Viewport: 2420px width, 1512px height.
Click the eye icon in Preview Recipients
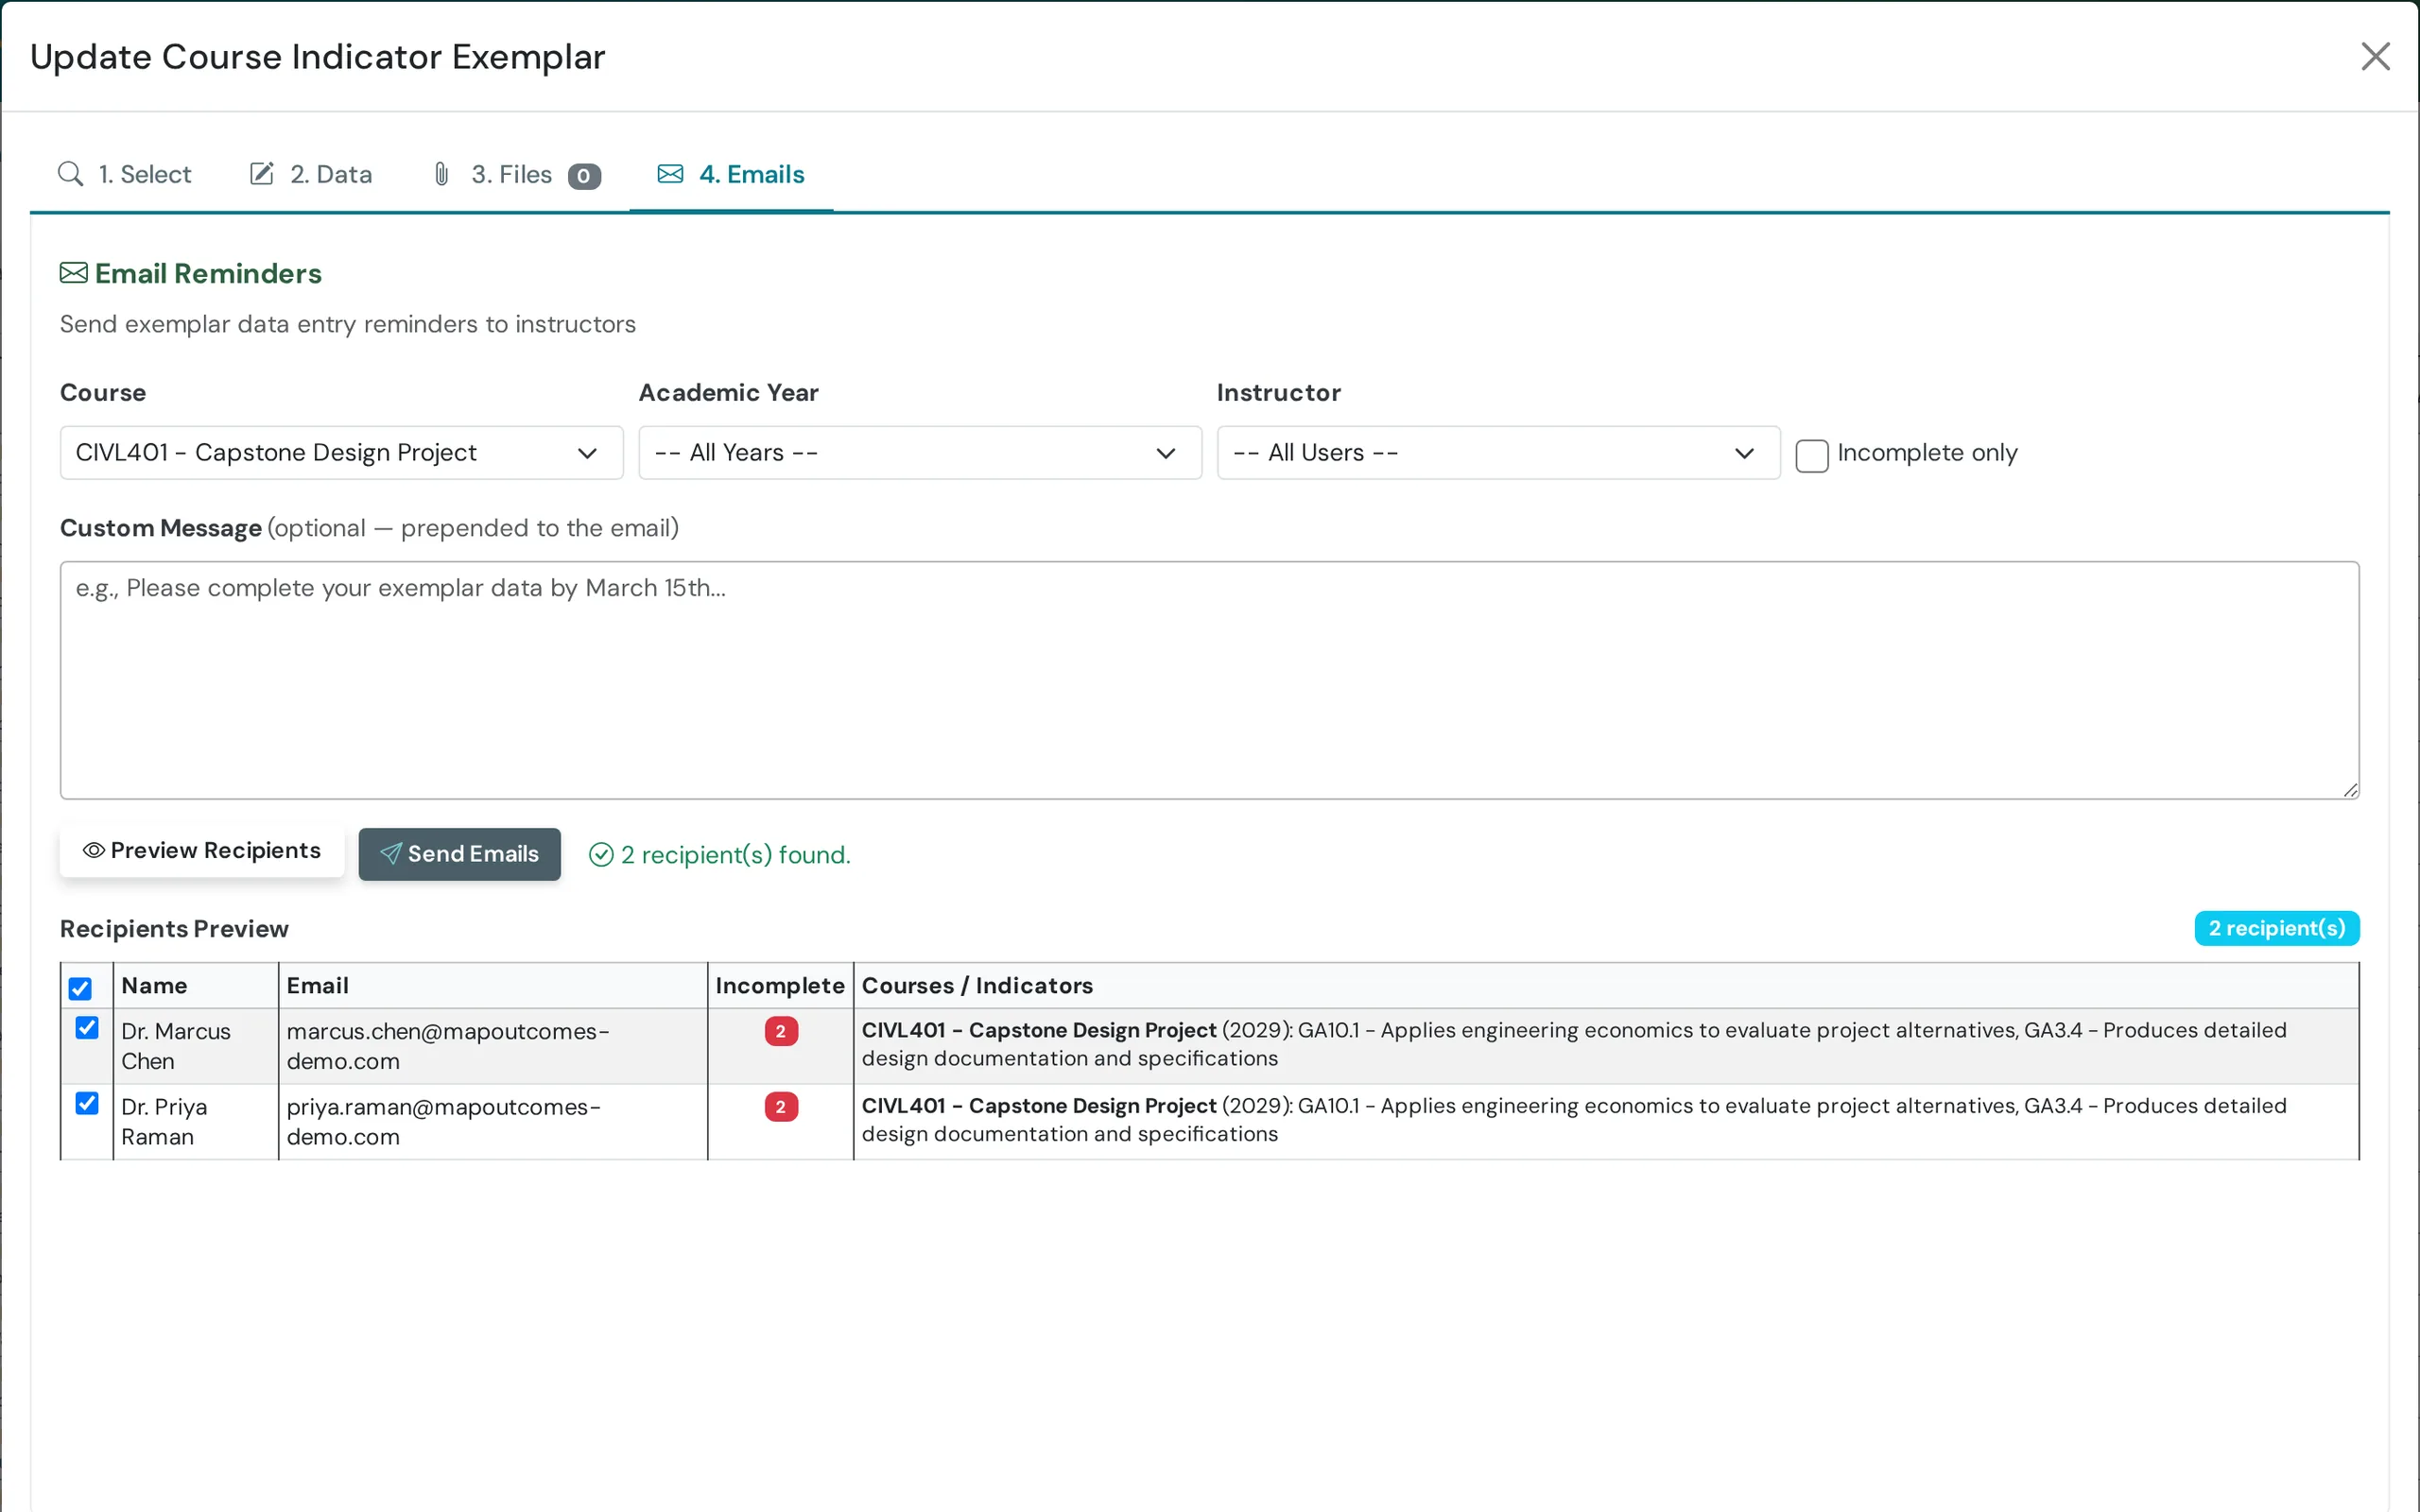(x=94, y=850)
